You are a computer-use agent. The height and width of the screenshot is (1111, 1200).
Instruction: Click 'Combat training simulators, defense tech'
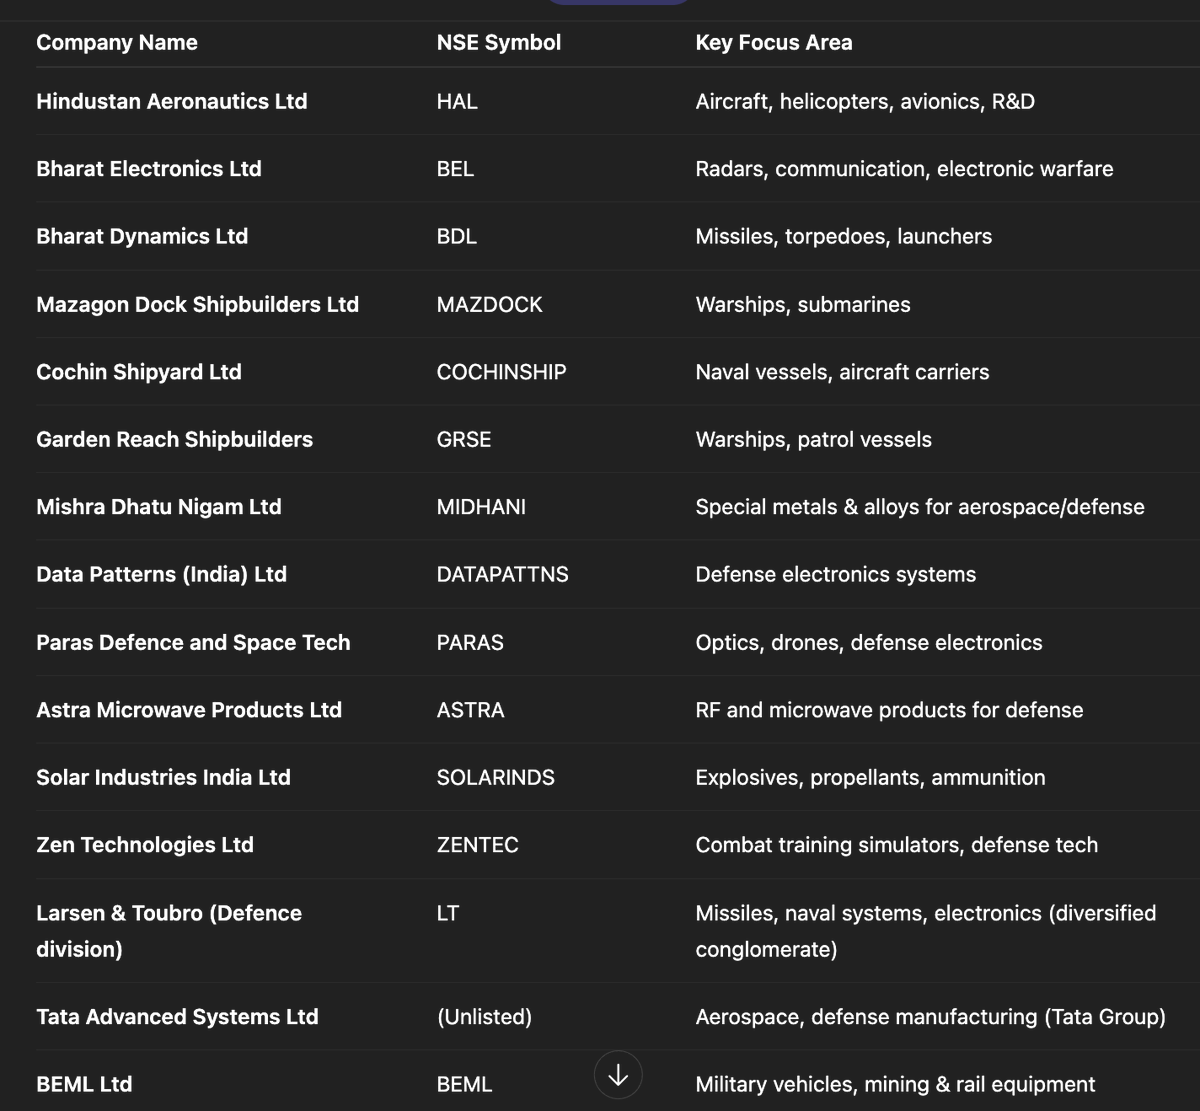897,845
